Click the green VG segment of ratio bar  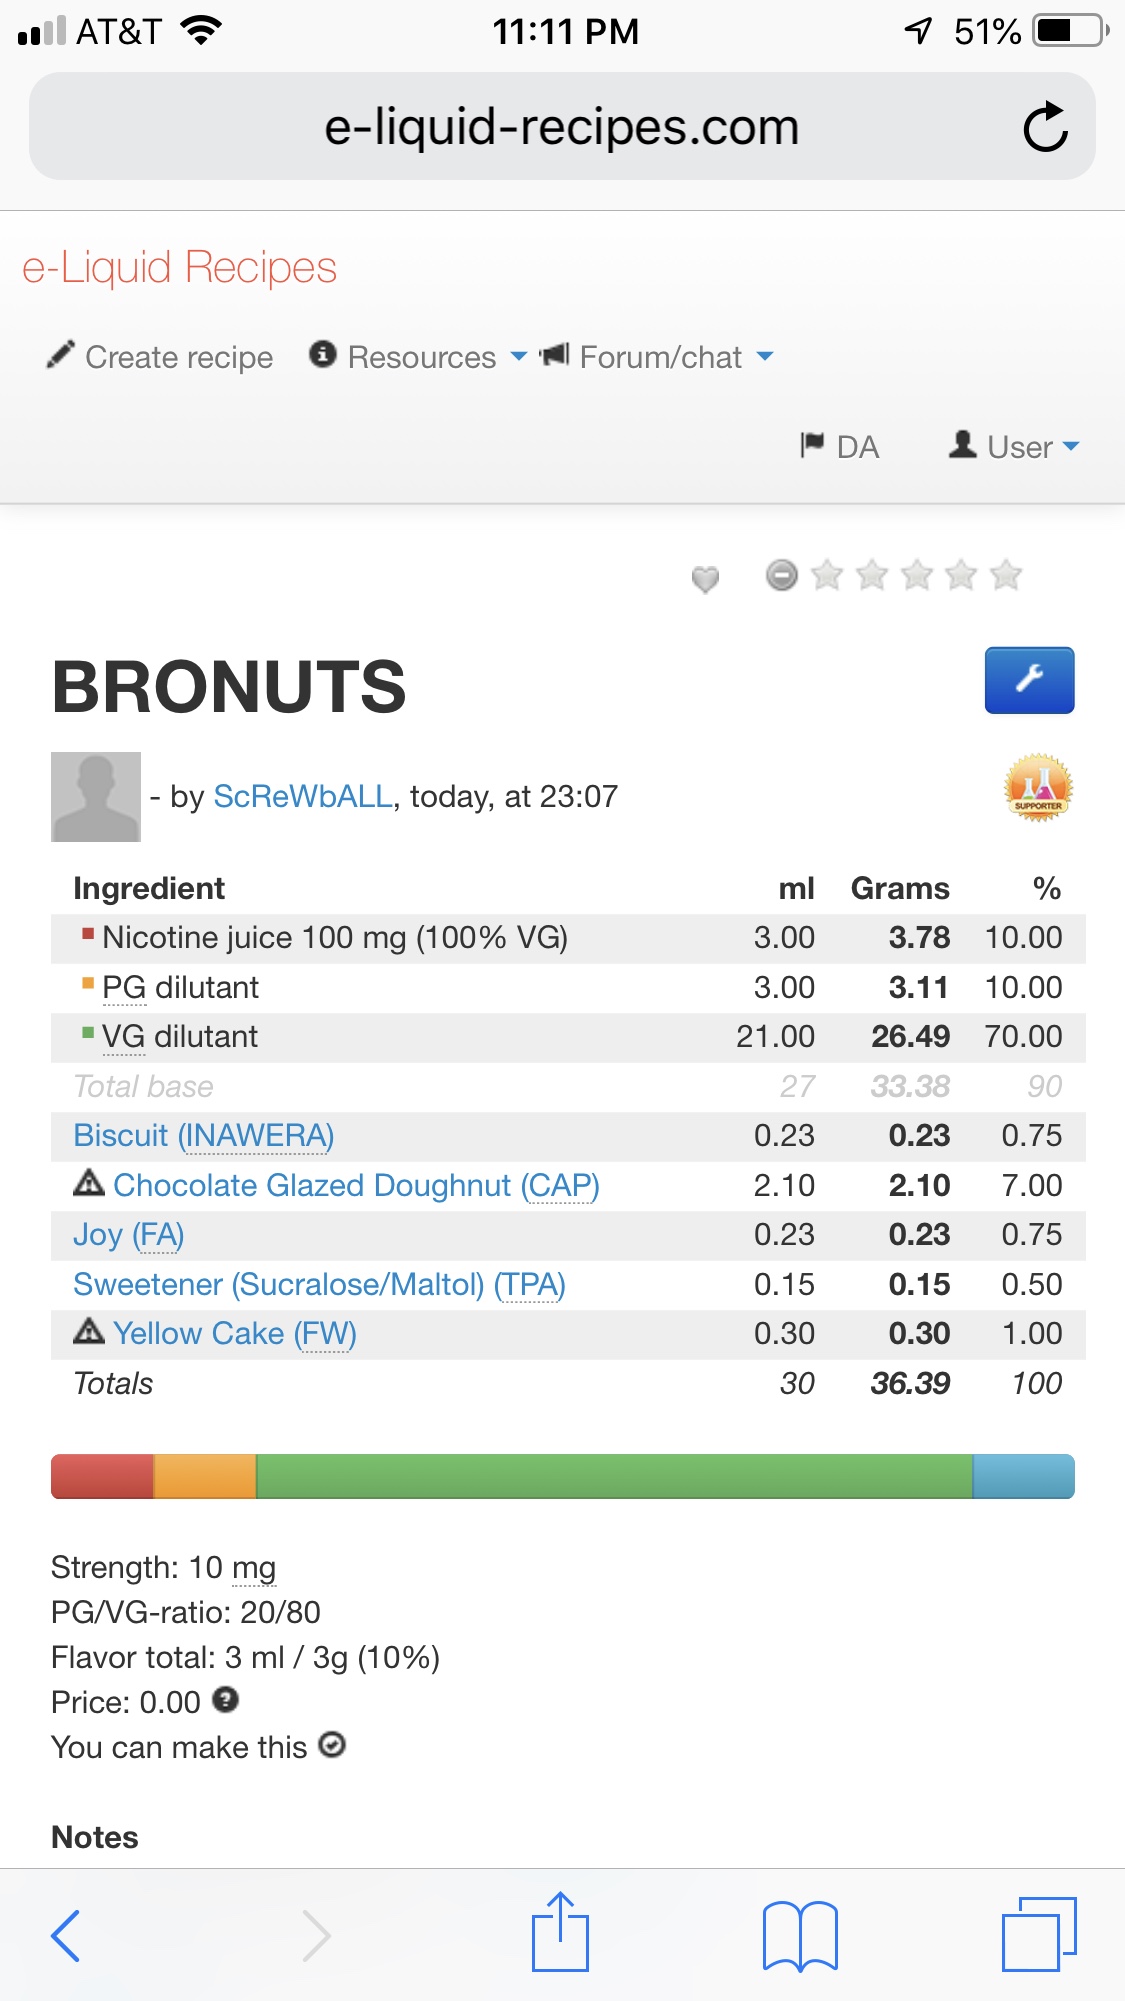(x=614, y=1476)
